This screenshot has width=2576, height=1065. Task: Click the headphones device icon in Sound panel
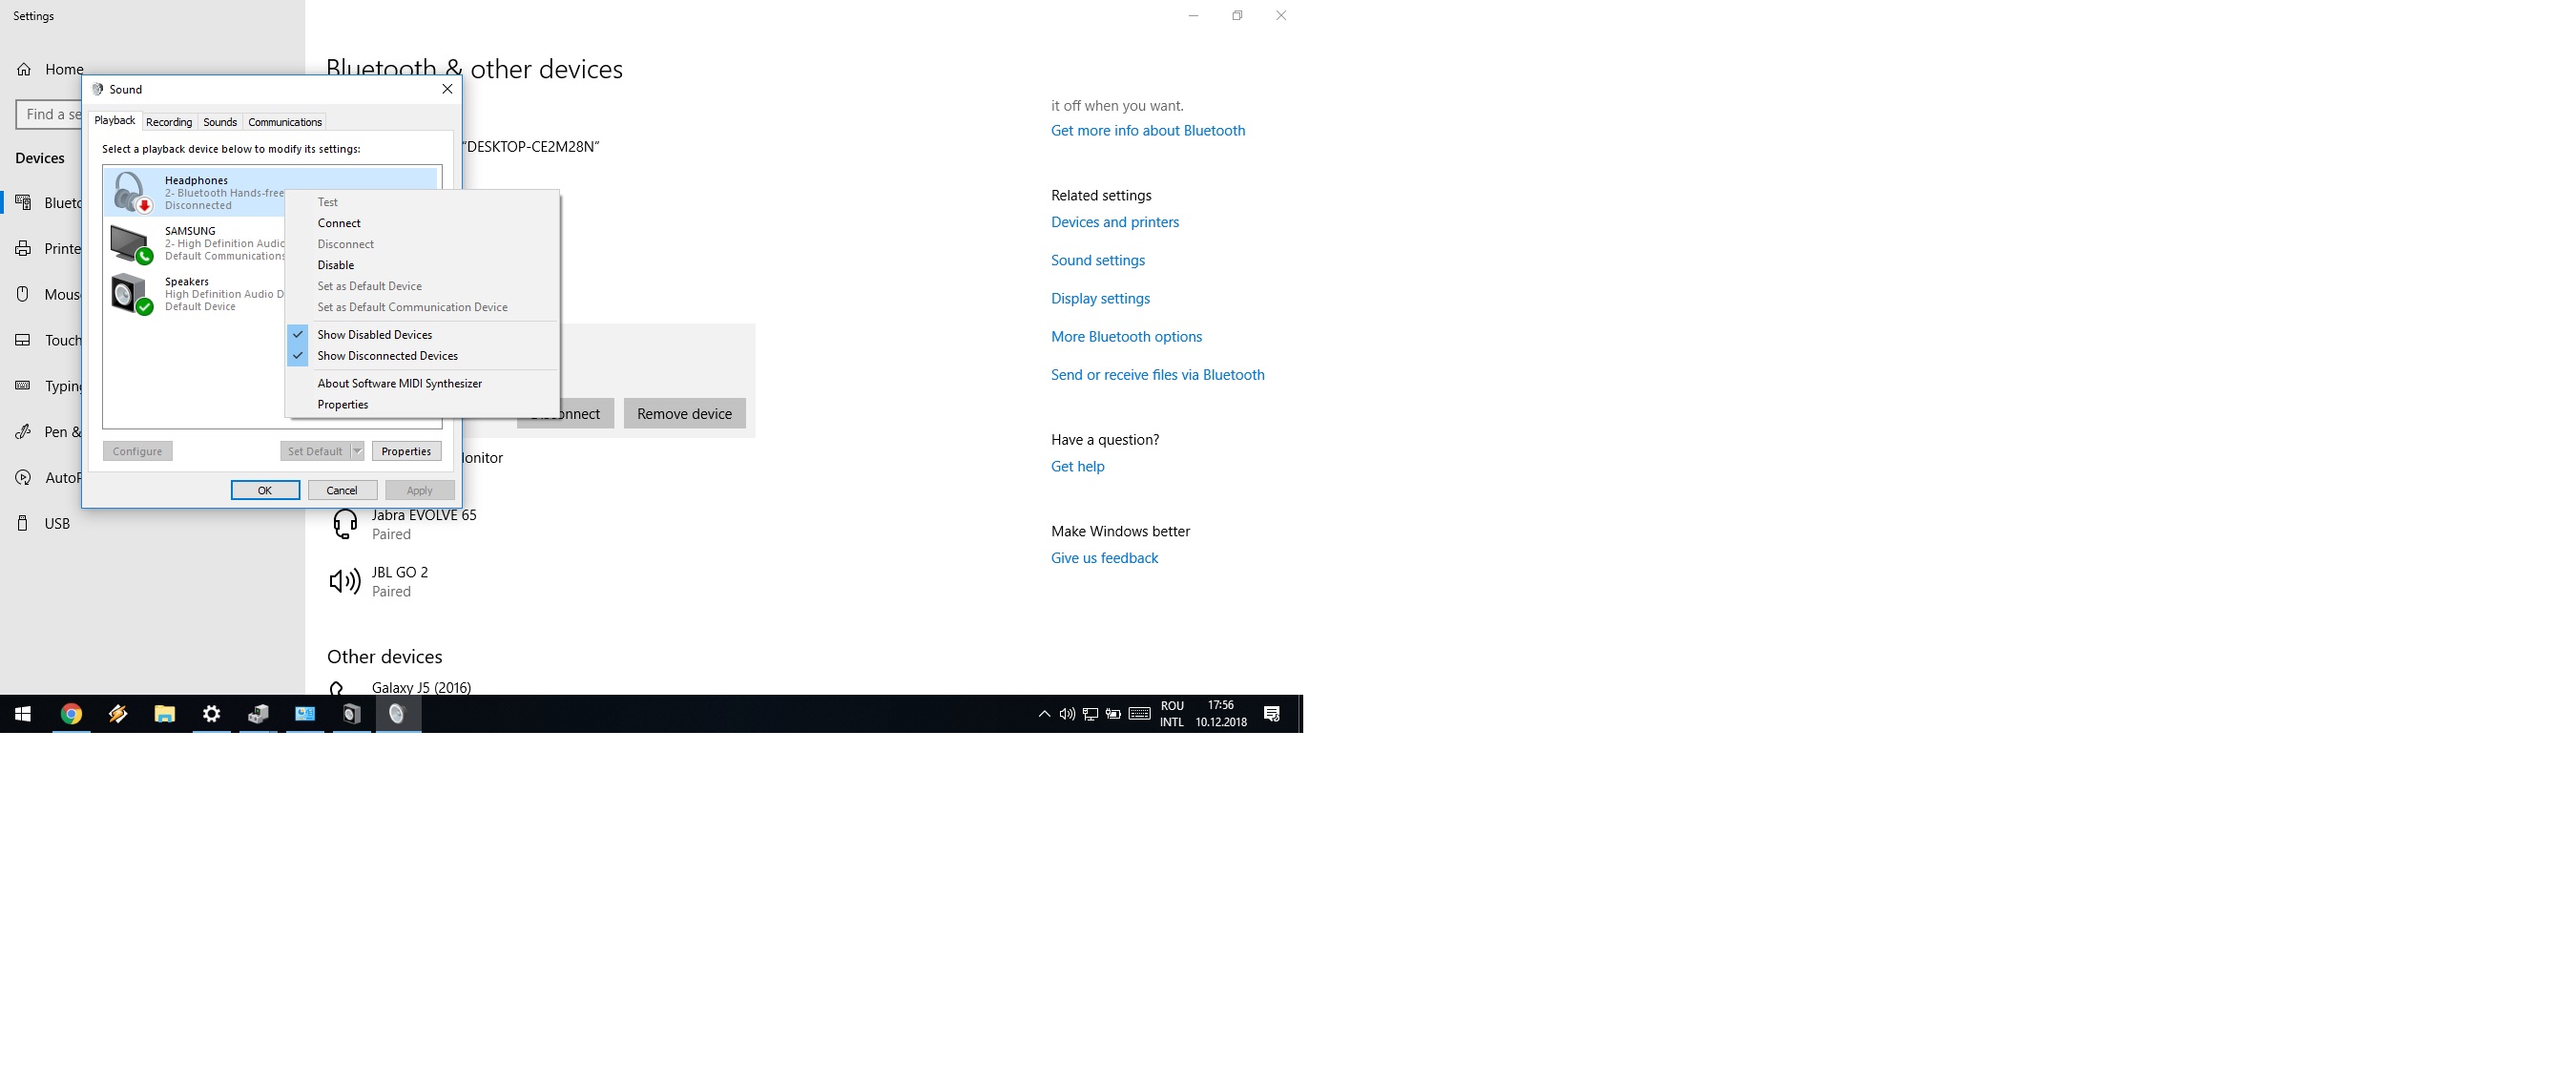pos(130,191)
